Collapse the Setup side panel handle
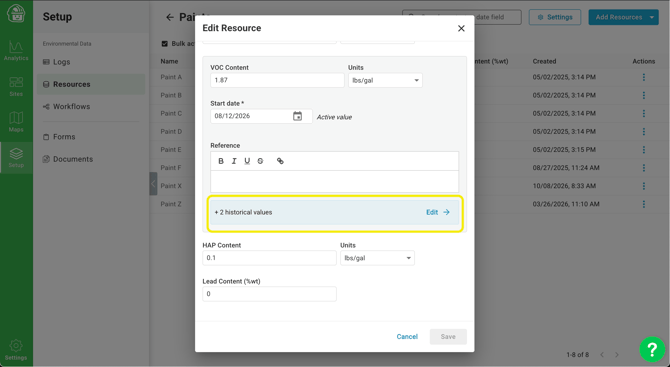This screenshot has height=367, width=670. tap(153, 184)
